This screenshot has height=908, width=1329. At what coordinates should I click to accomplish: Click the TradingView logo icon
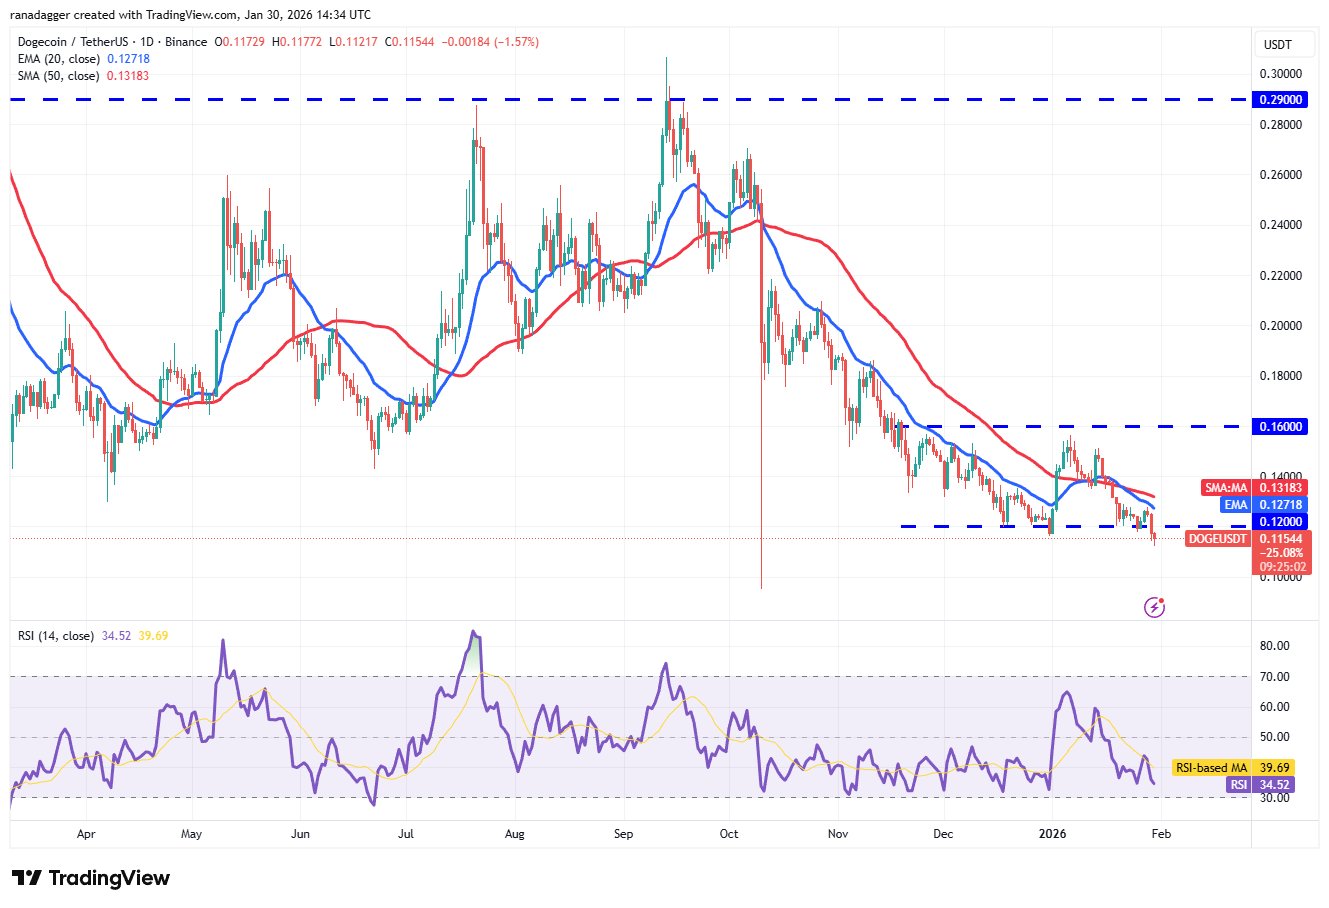click(x=27, y=878)
